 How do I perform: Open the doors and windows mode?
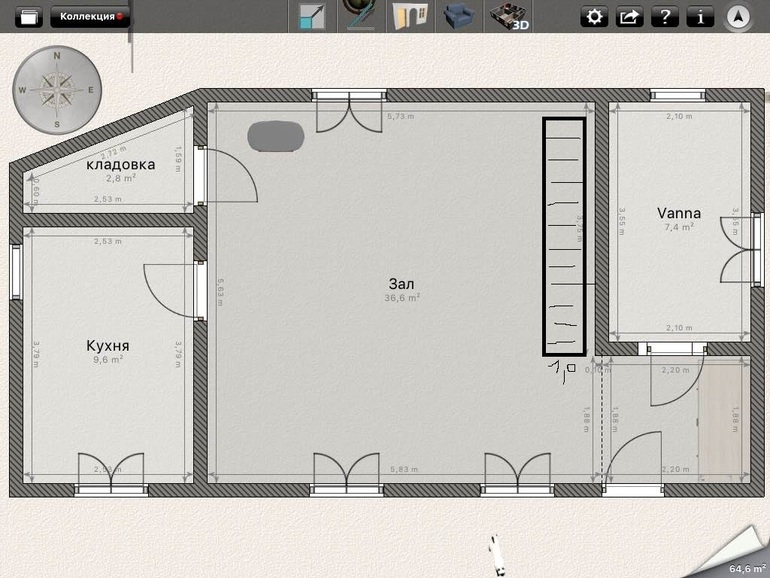pyautogui.click(x=407, y=17)
